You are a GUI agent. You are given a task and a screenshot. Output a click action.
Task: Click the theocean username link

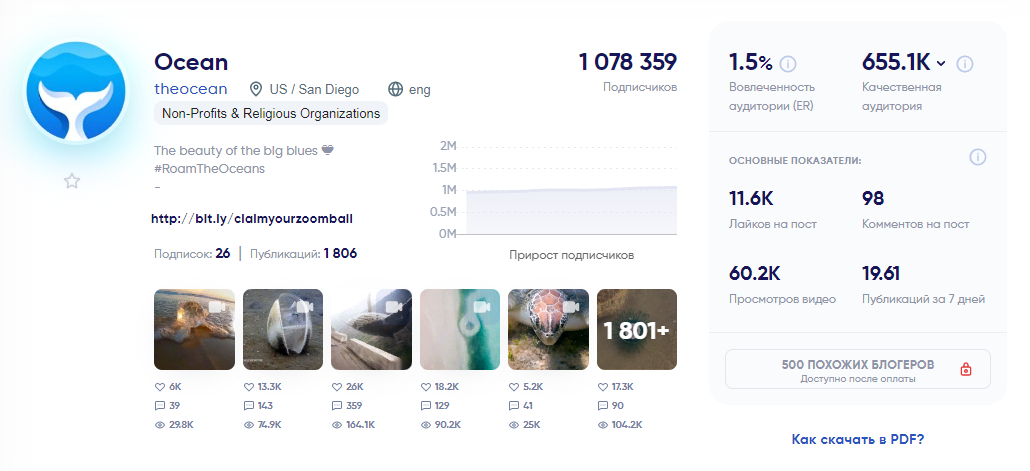pyautogui.click(x=190, y=89)
